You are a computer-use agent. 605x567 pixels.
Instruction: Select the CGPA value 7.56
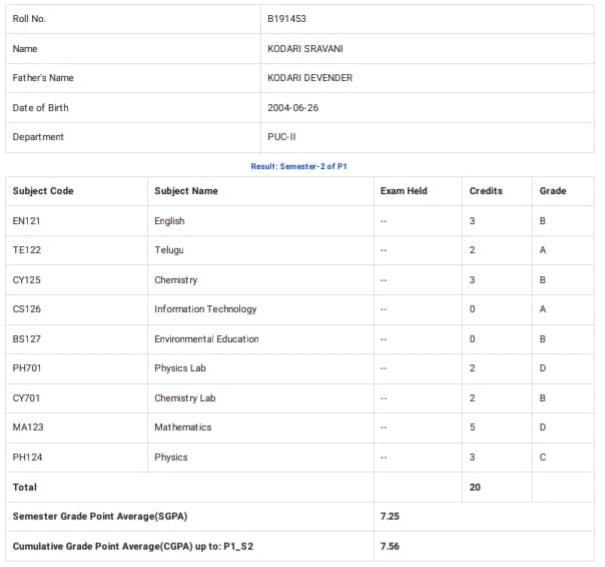click(x=390, y=546)
